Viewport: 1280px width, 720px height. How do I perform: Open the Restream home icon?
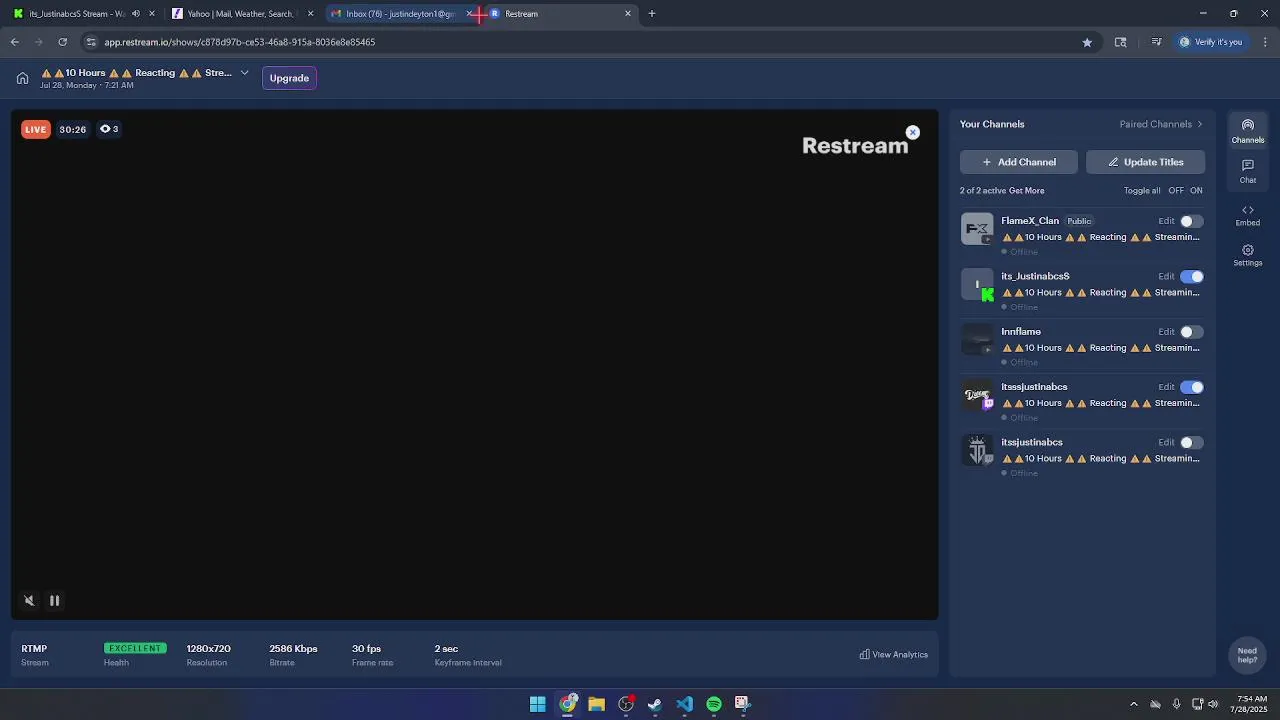(22, 78)
